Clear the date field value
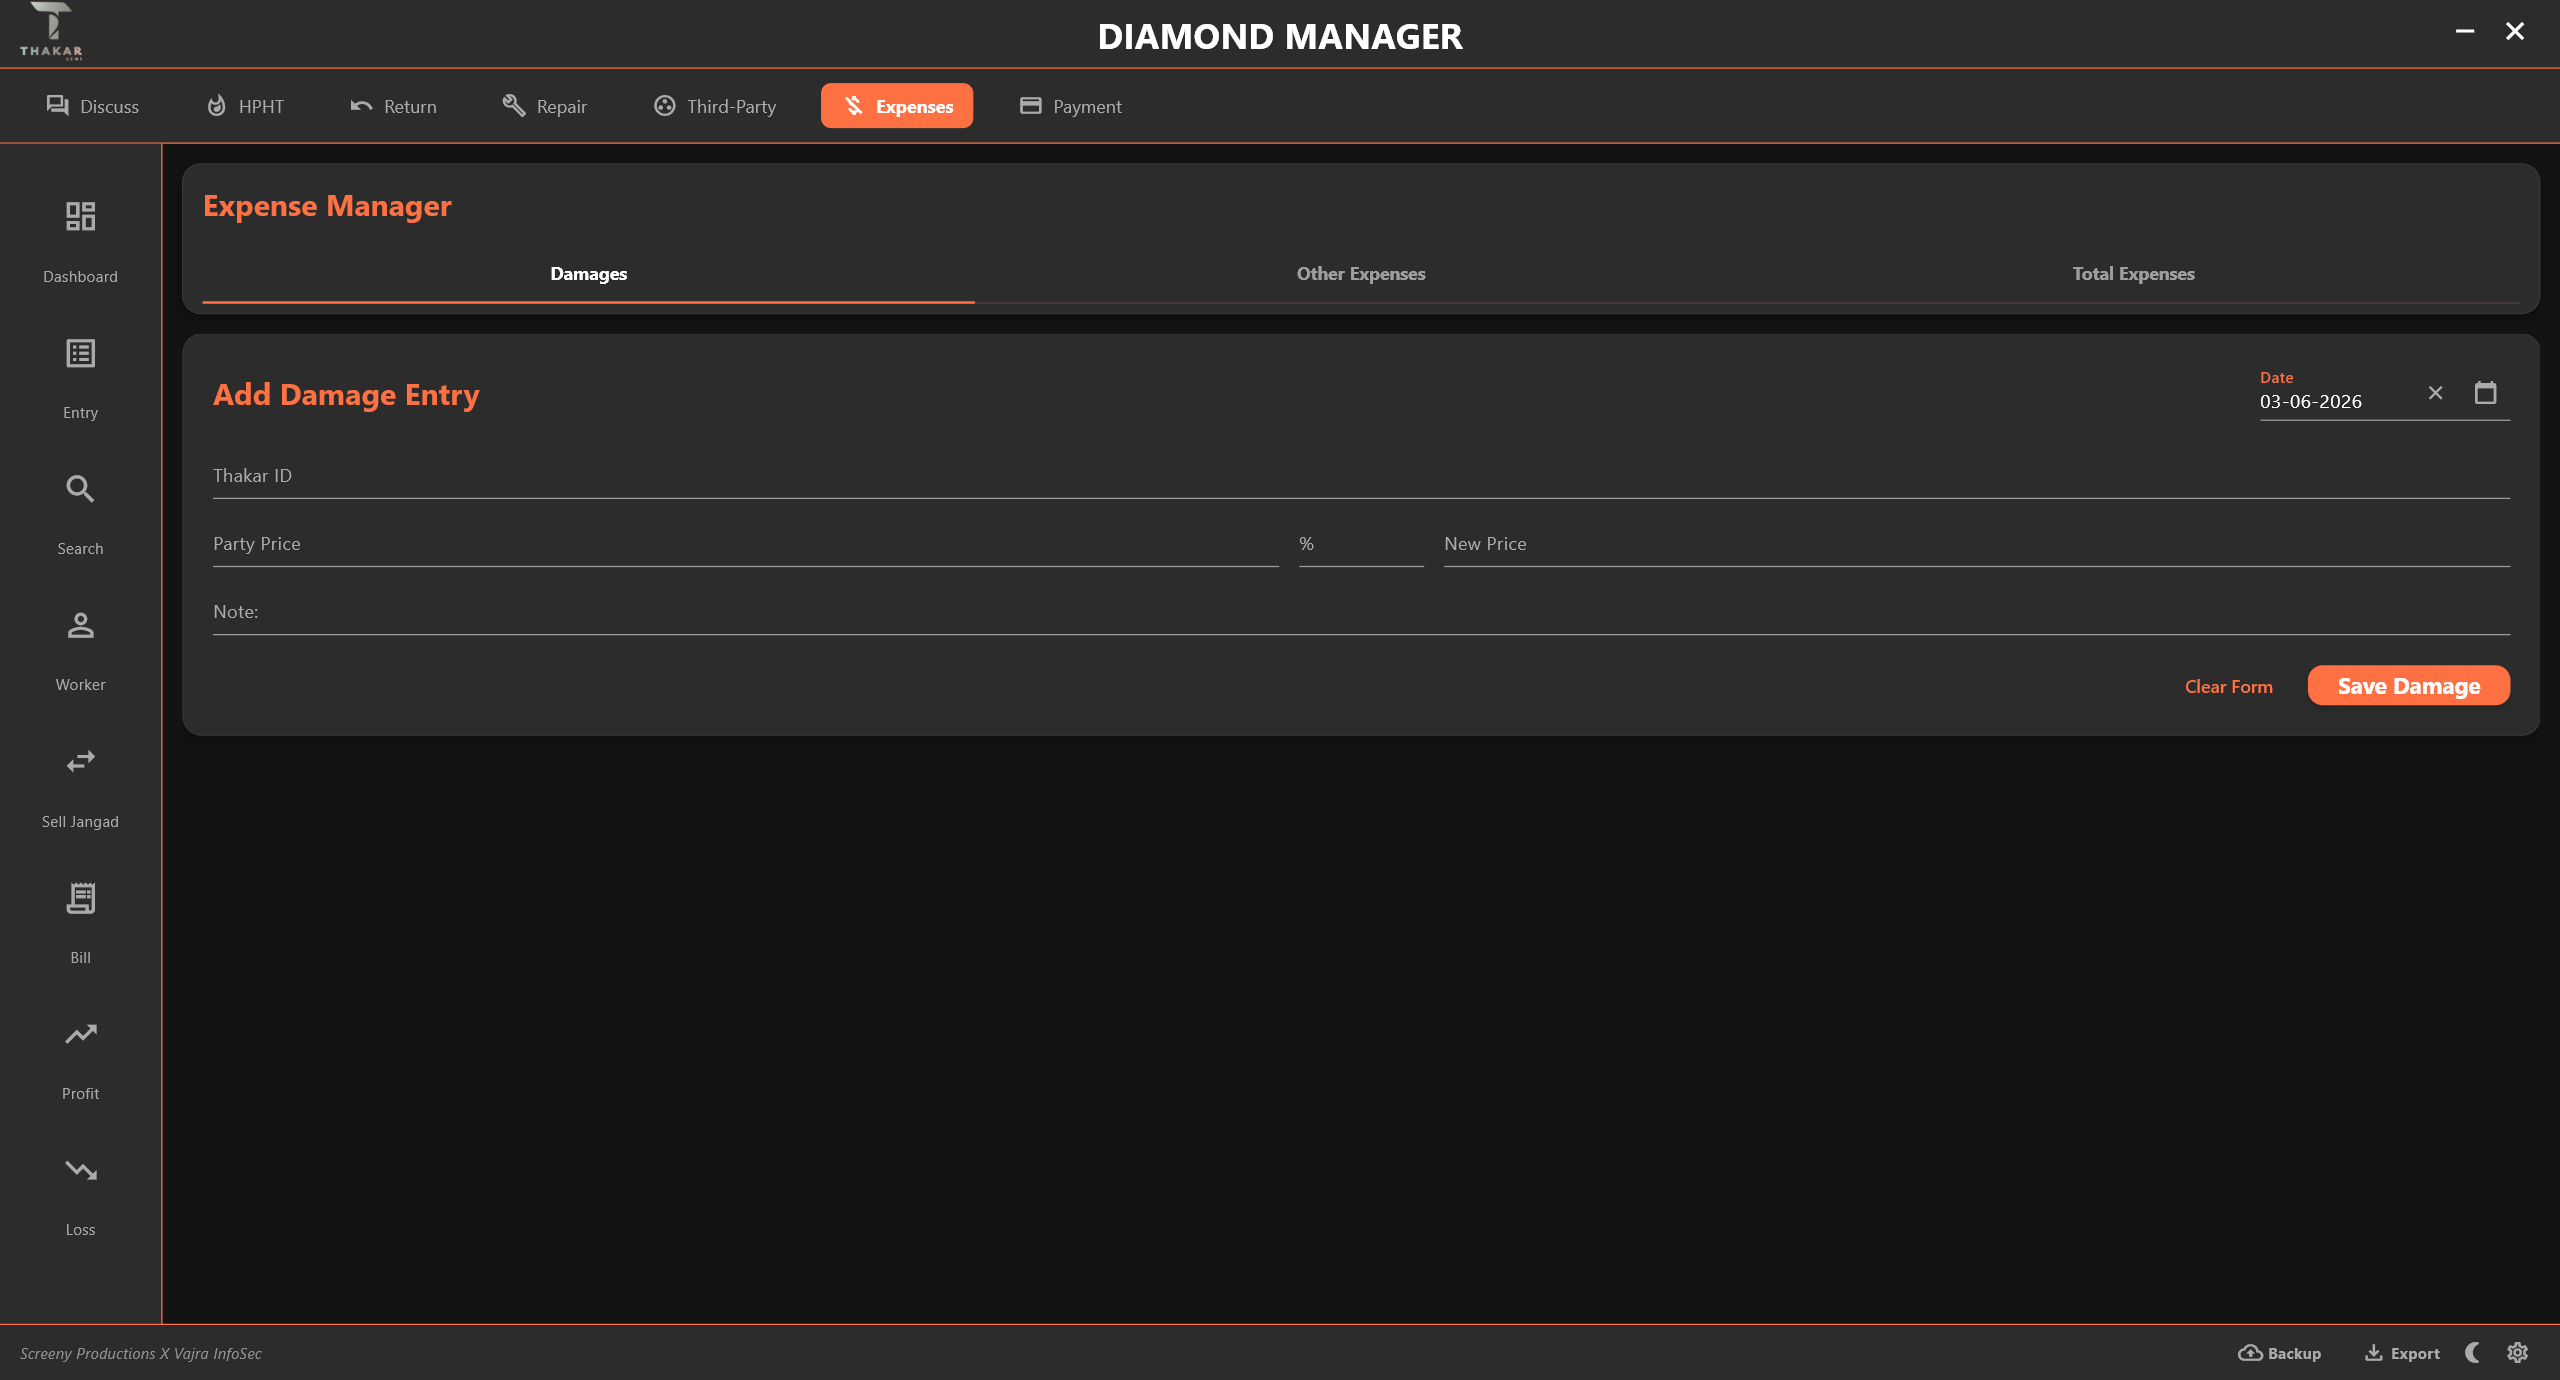 click(2436, 393)
